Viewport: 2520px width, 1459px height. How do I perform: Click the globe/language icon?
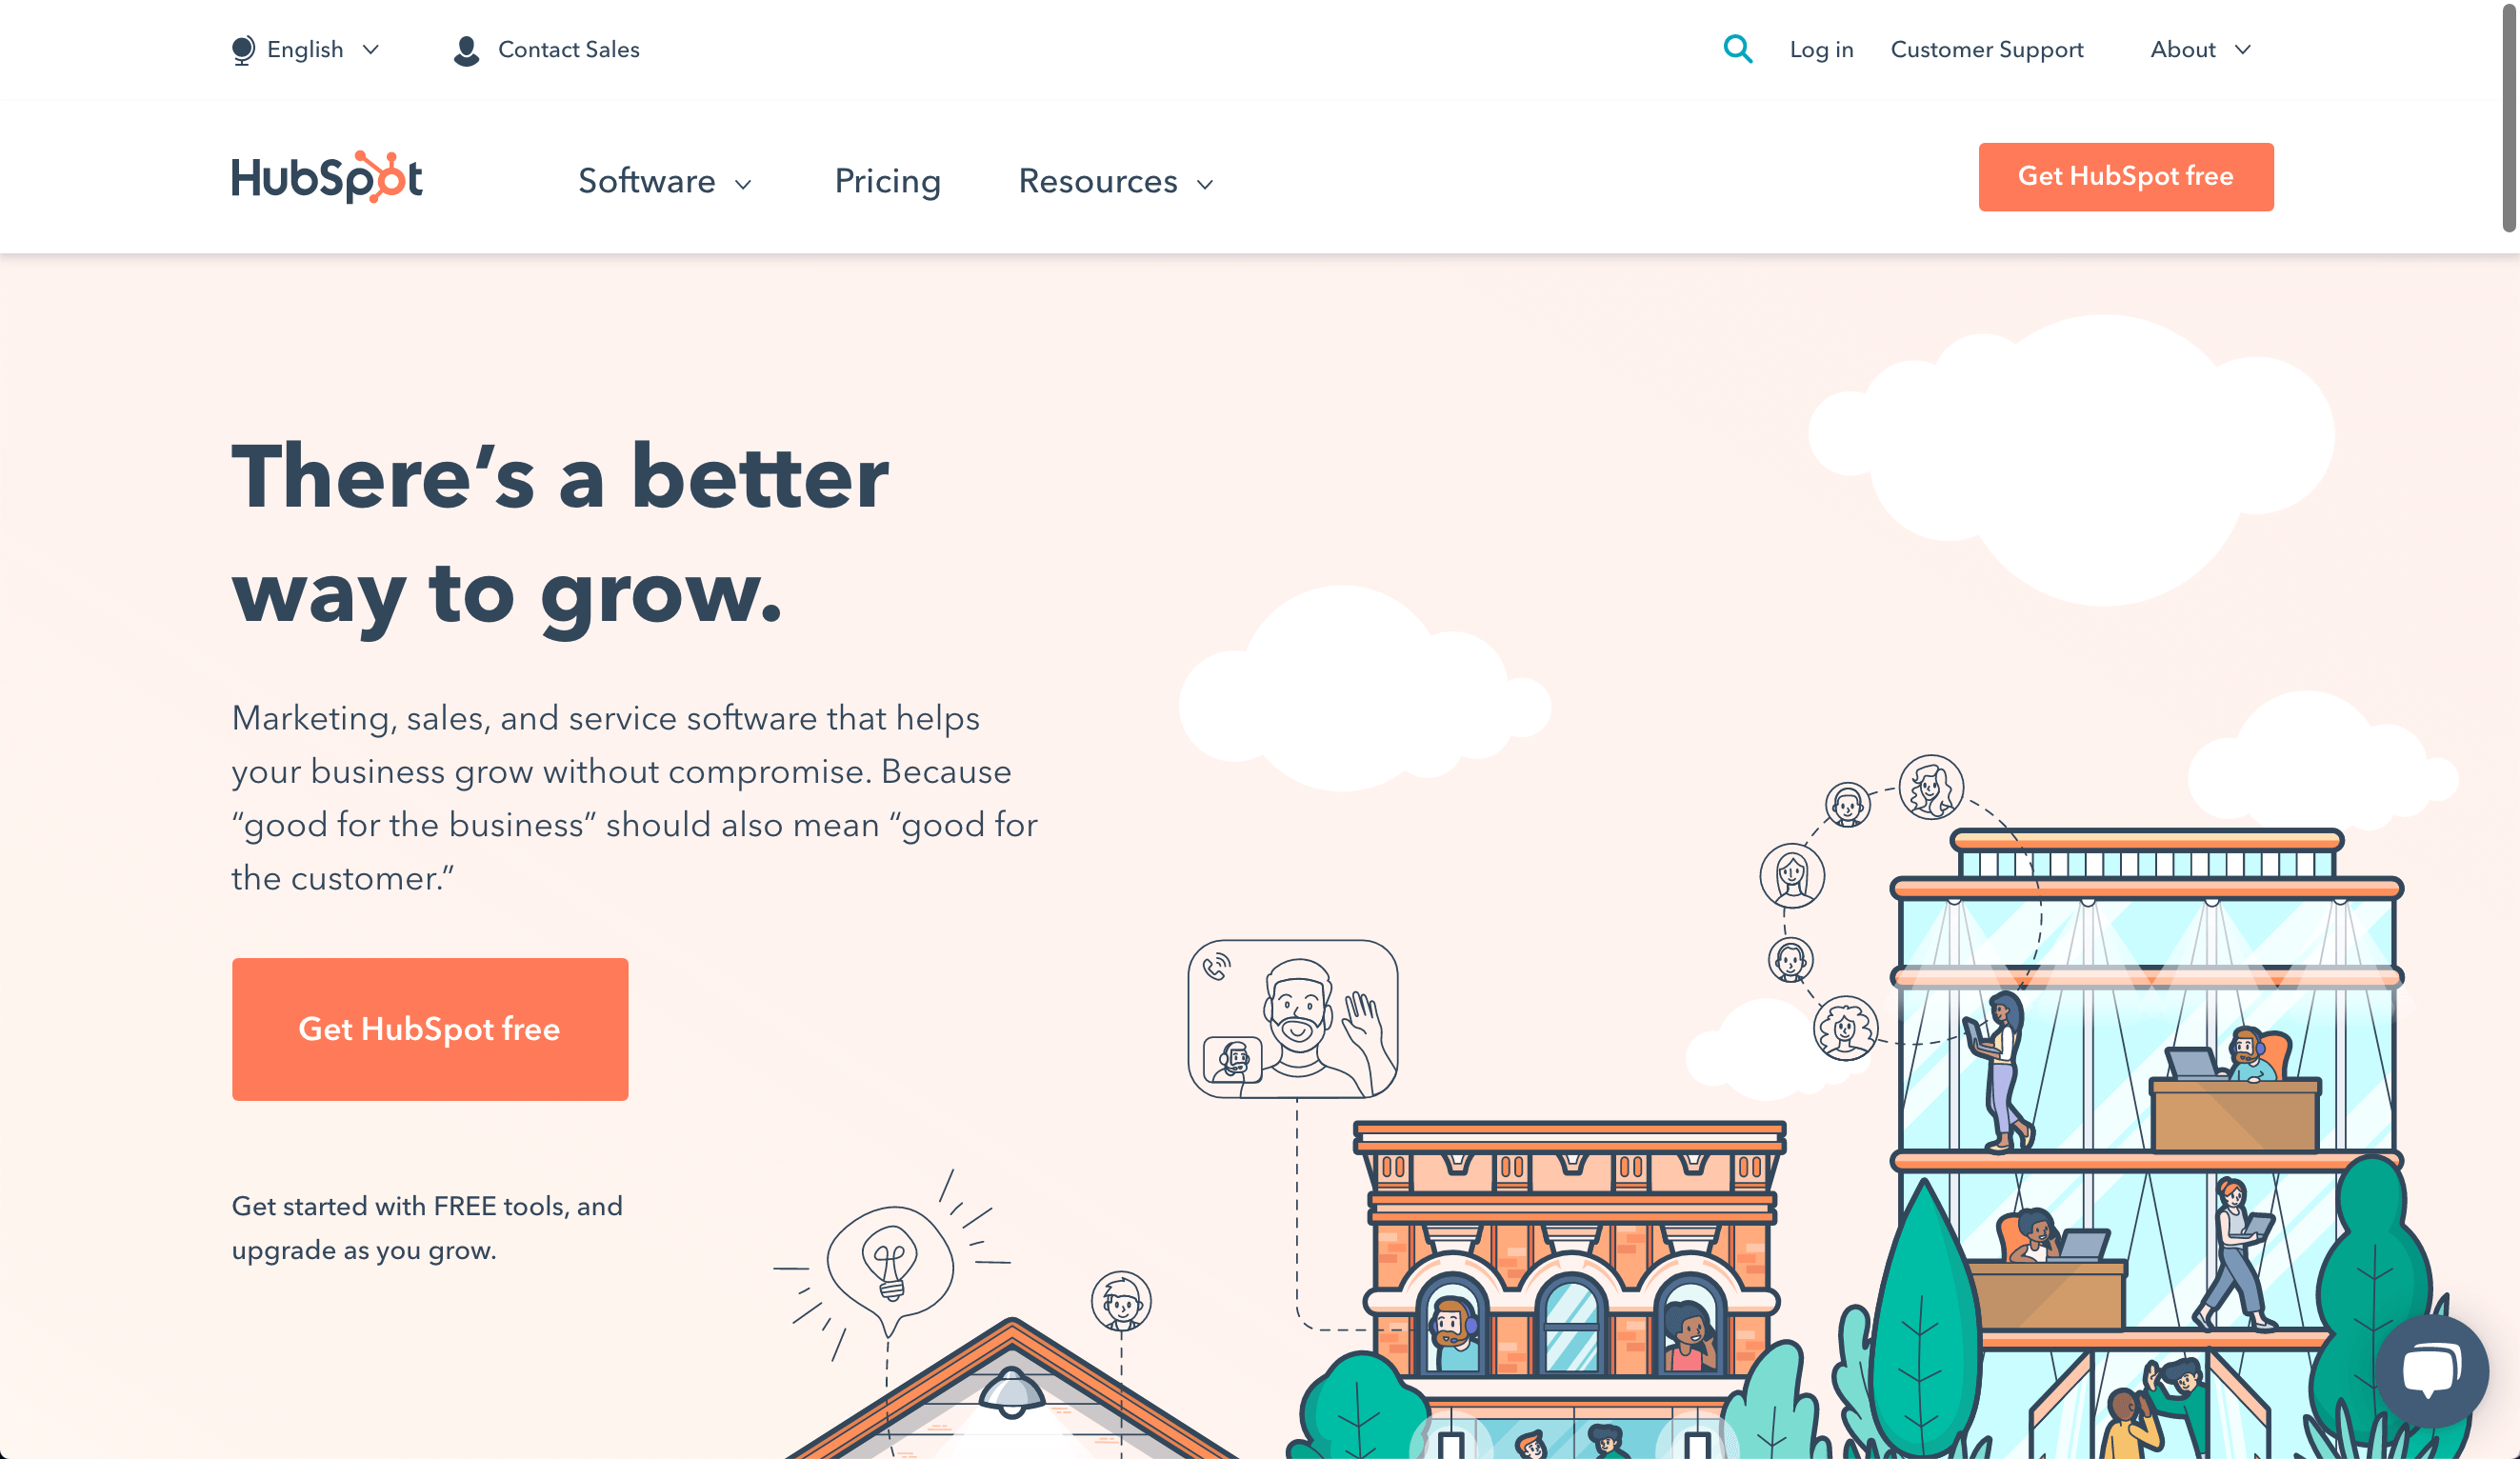tap(243, 49)
